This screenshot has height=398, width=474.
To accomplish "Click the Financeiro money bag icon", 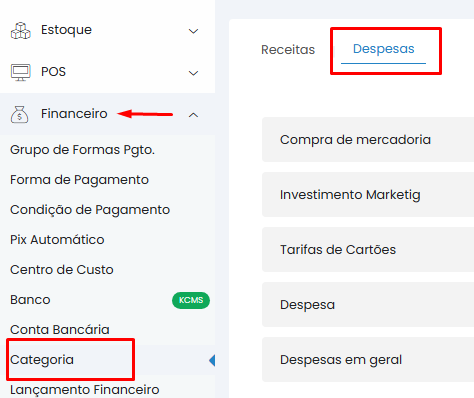I will (x=19, y=114).
